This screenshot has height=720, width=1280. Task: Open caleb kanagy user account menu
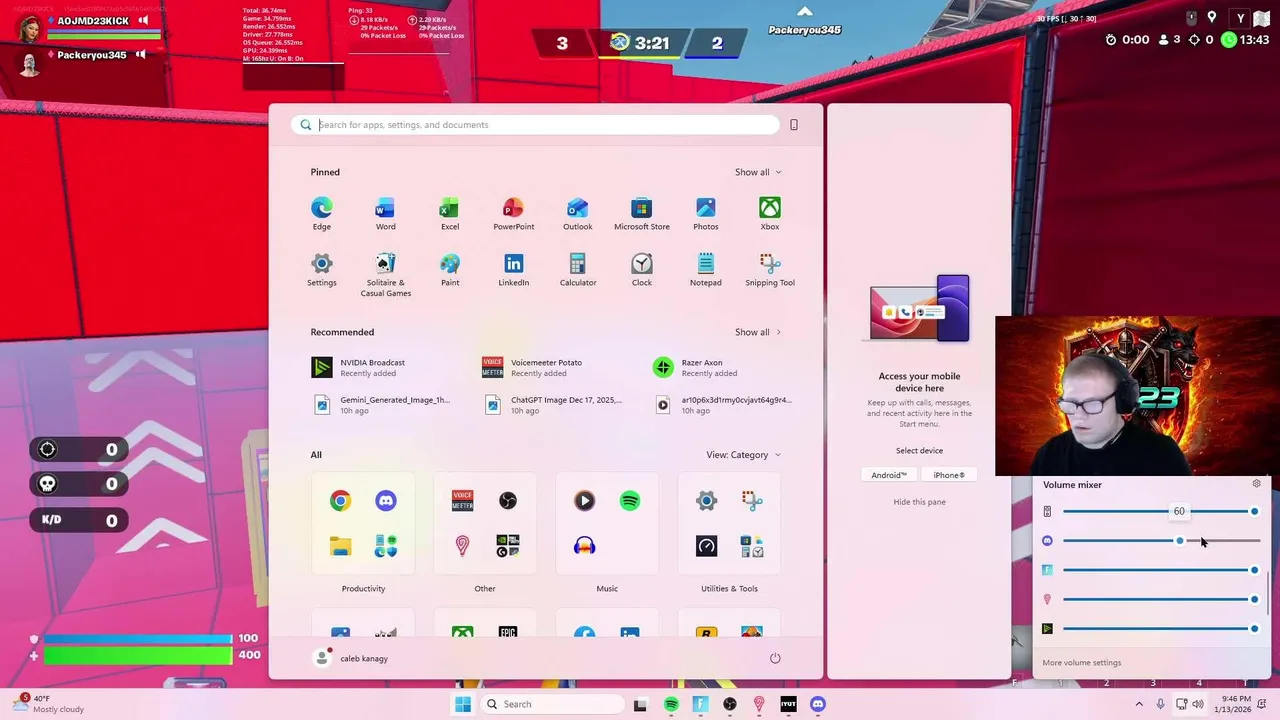pos(352,658)
